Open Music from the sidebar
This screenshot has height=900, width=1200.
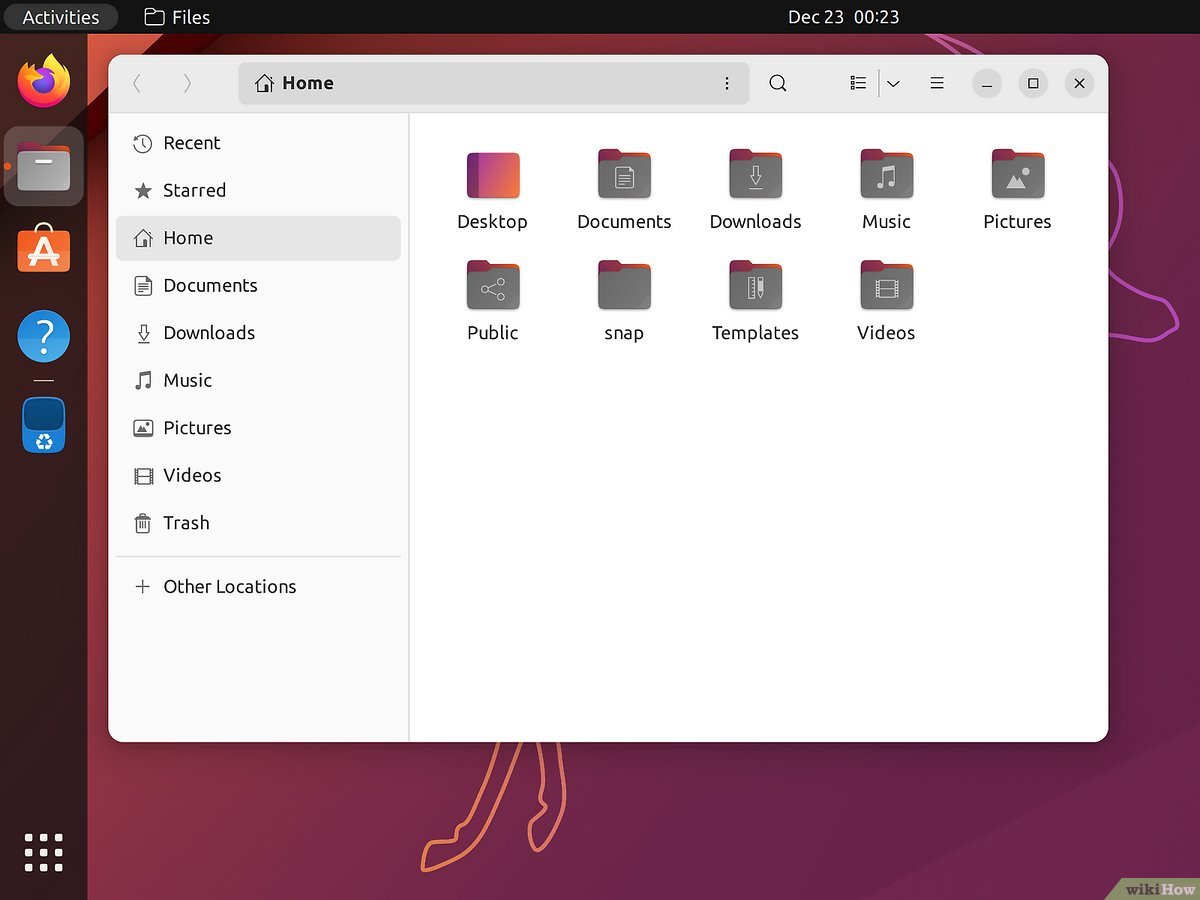187,380
